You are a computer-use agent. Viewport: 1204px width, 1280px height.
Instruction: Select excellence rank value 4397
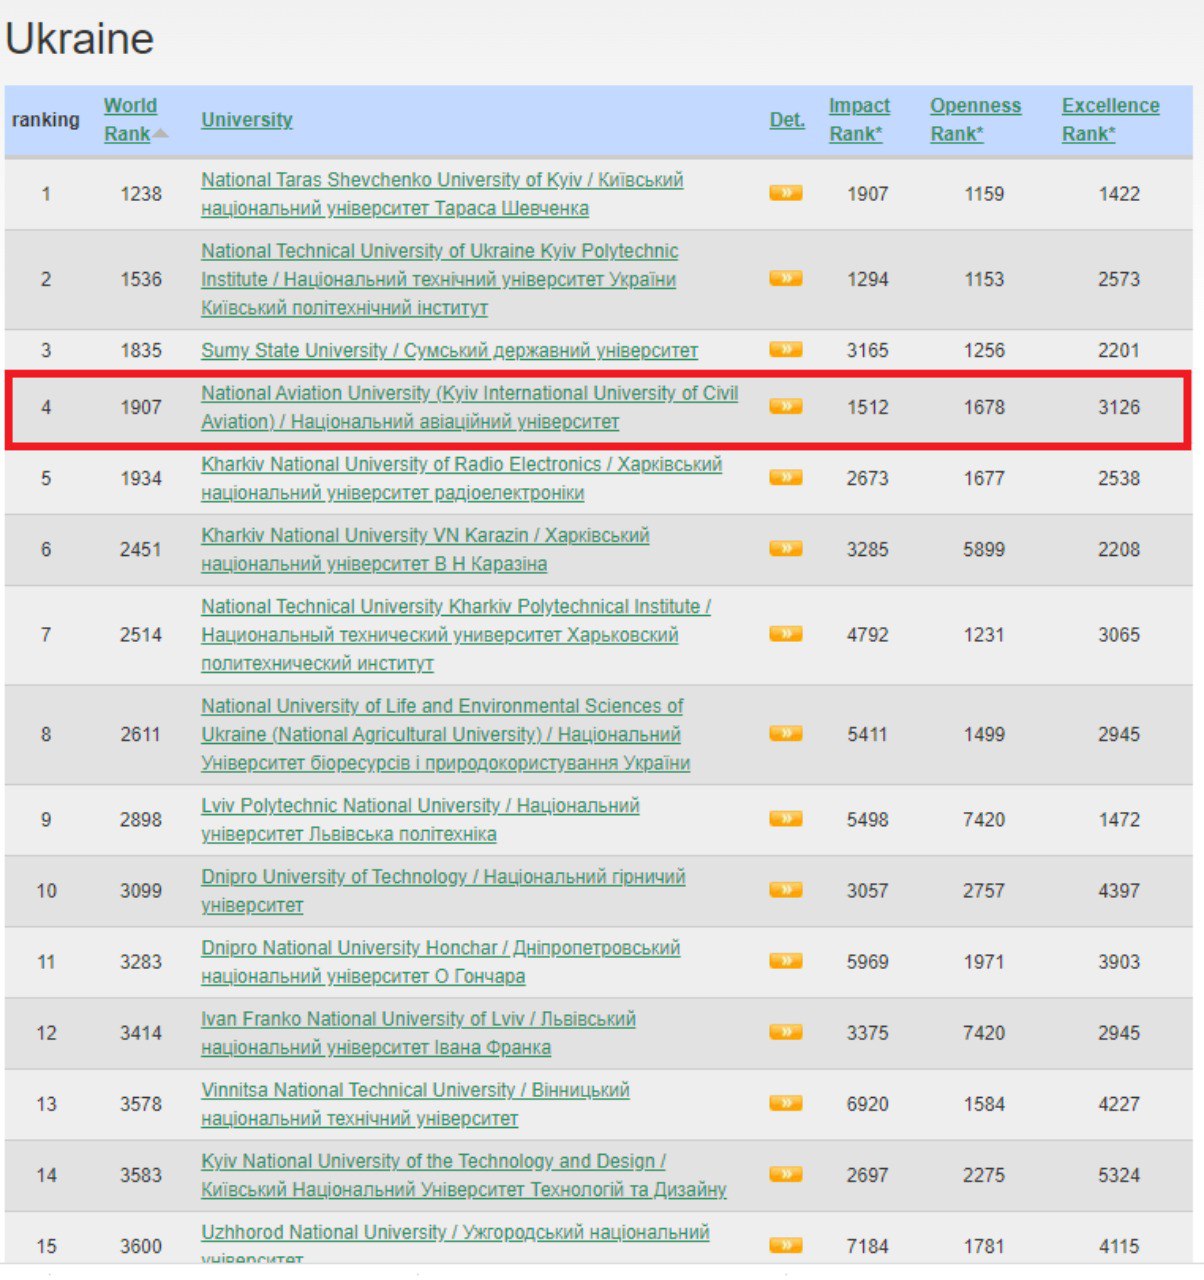tap(1119, 890)
